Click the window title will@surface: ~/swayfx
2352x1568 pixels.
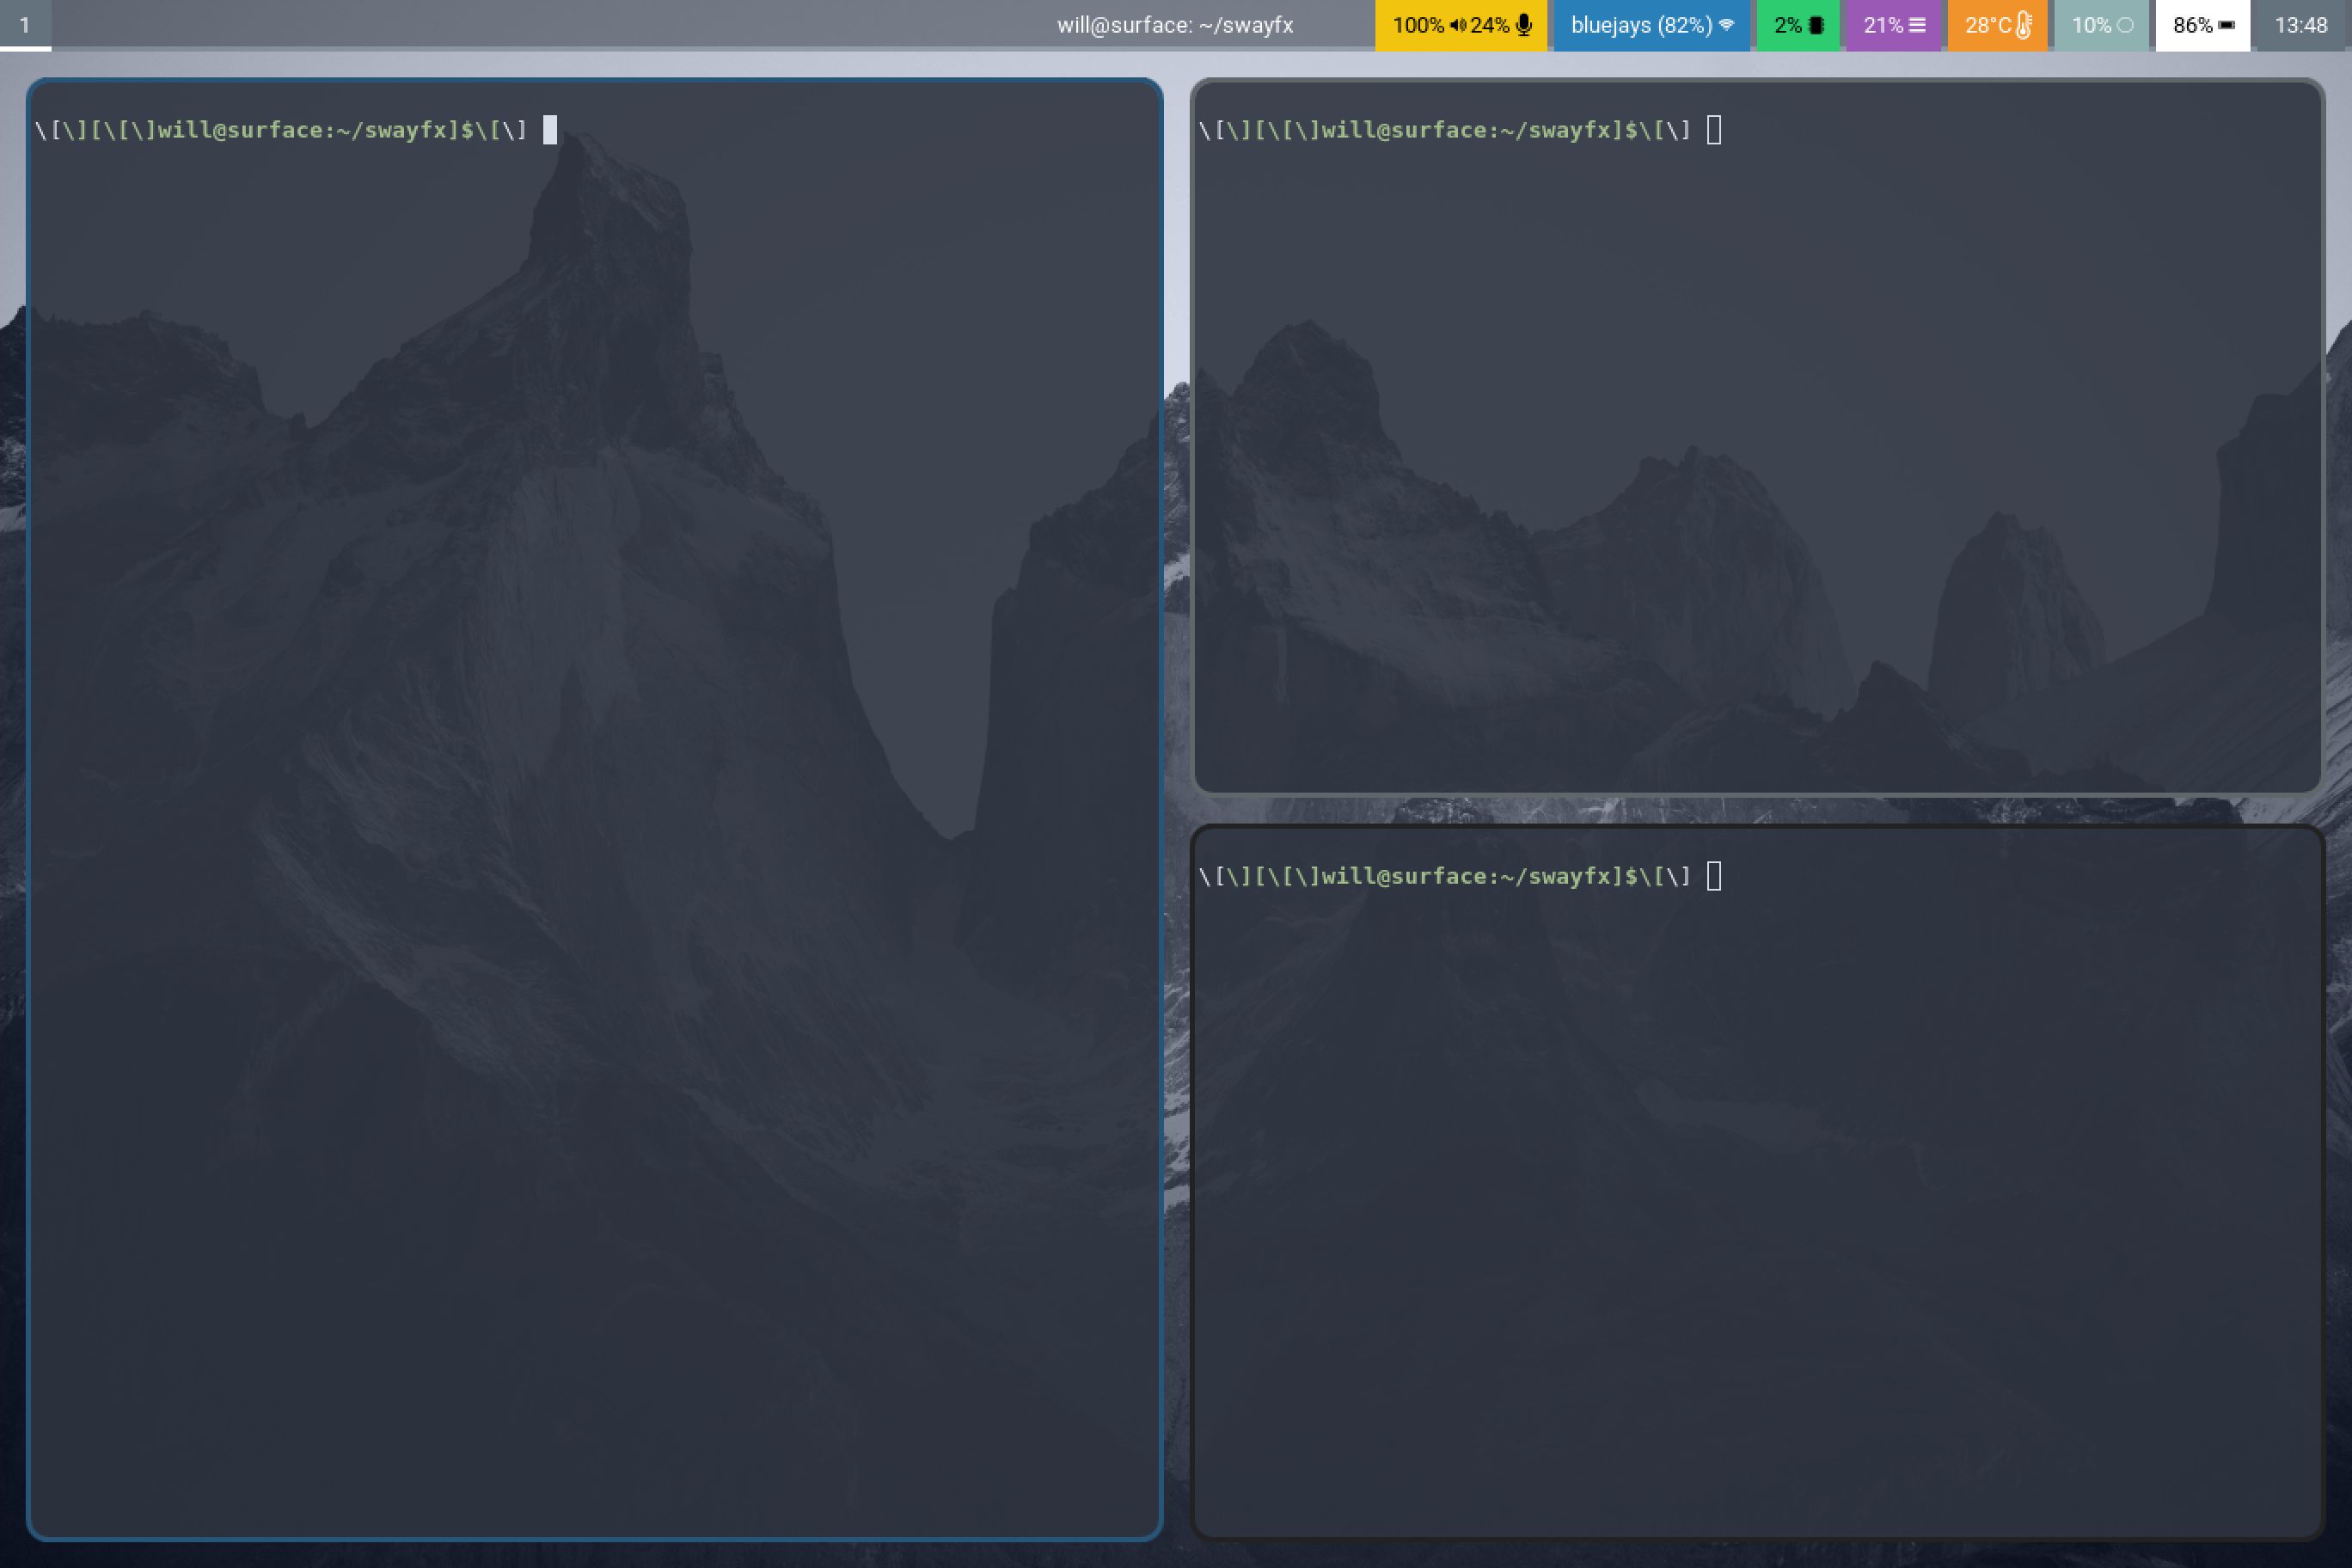[1175, 25]
